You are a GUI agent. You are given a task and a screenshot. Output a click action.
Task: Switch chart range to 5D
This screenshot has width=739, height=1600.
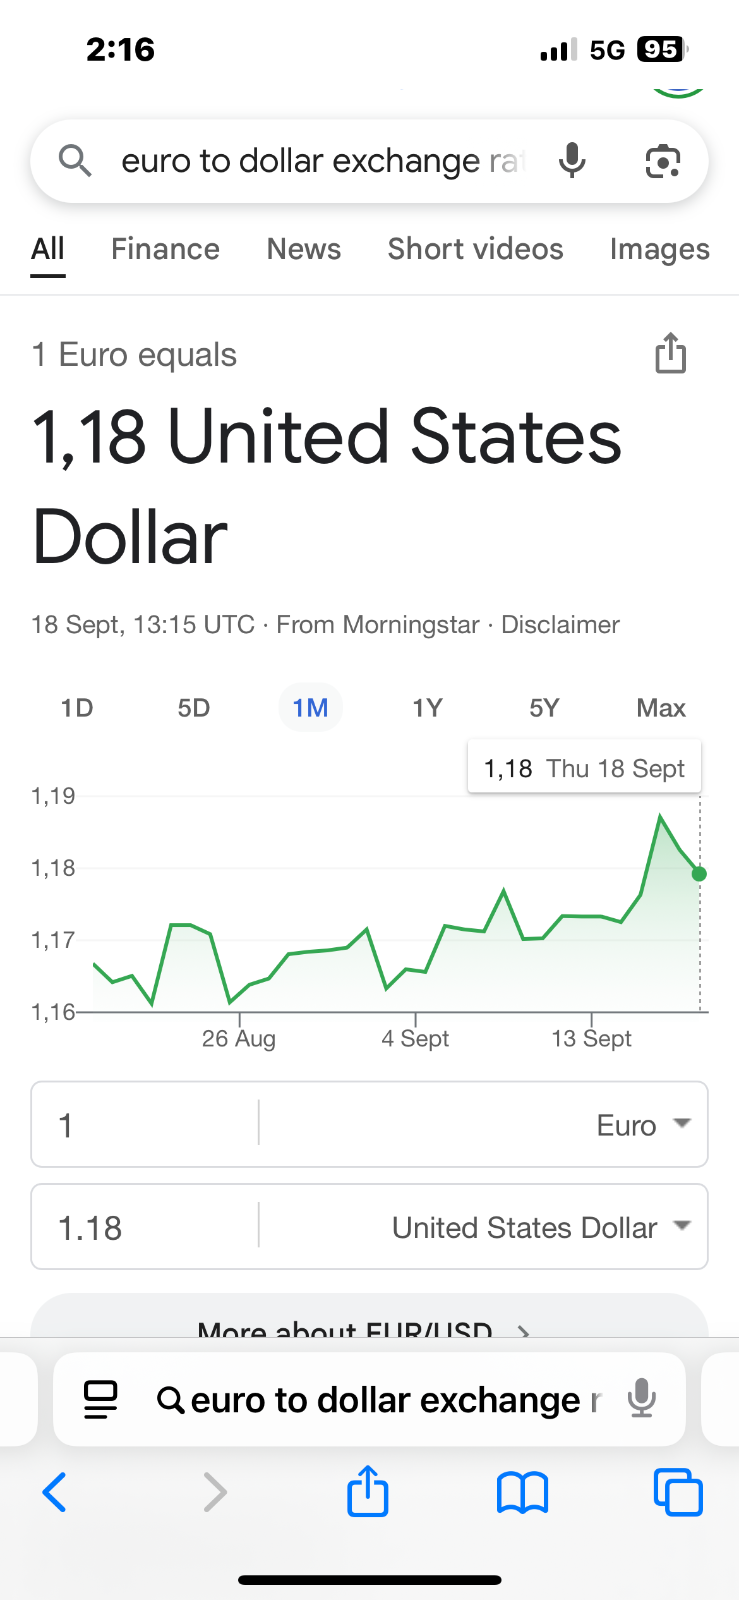[194, 708]
